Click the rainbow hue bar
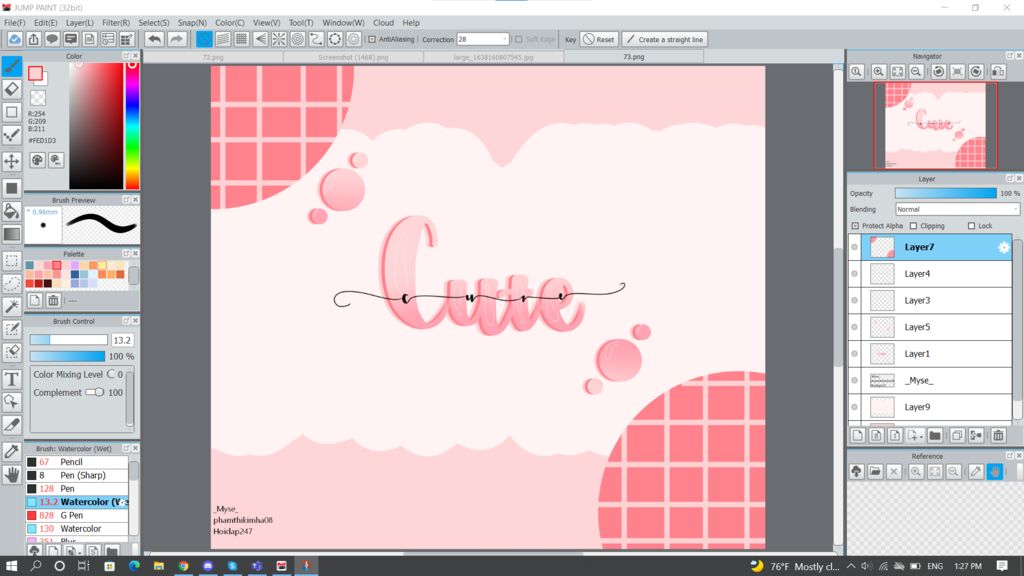The width and height of the screenshot is (1024, 576). pos(132,125)
